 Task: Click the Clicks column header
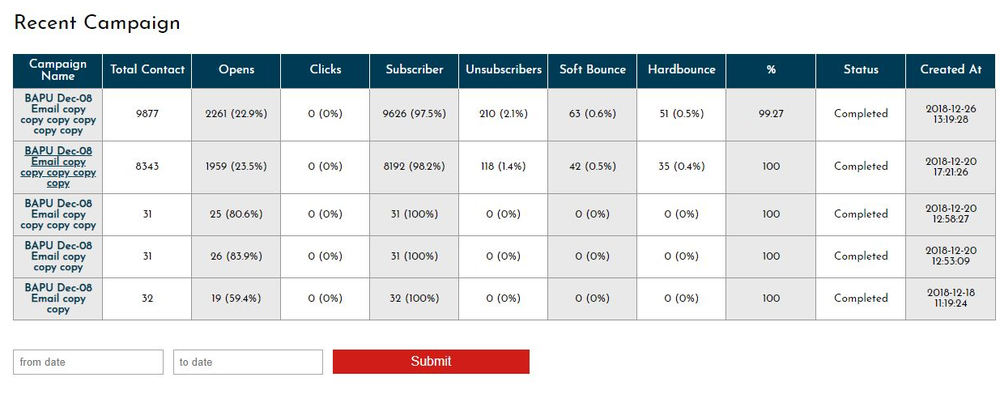click(325, 70)
